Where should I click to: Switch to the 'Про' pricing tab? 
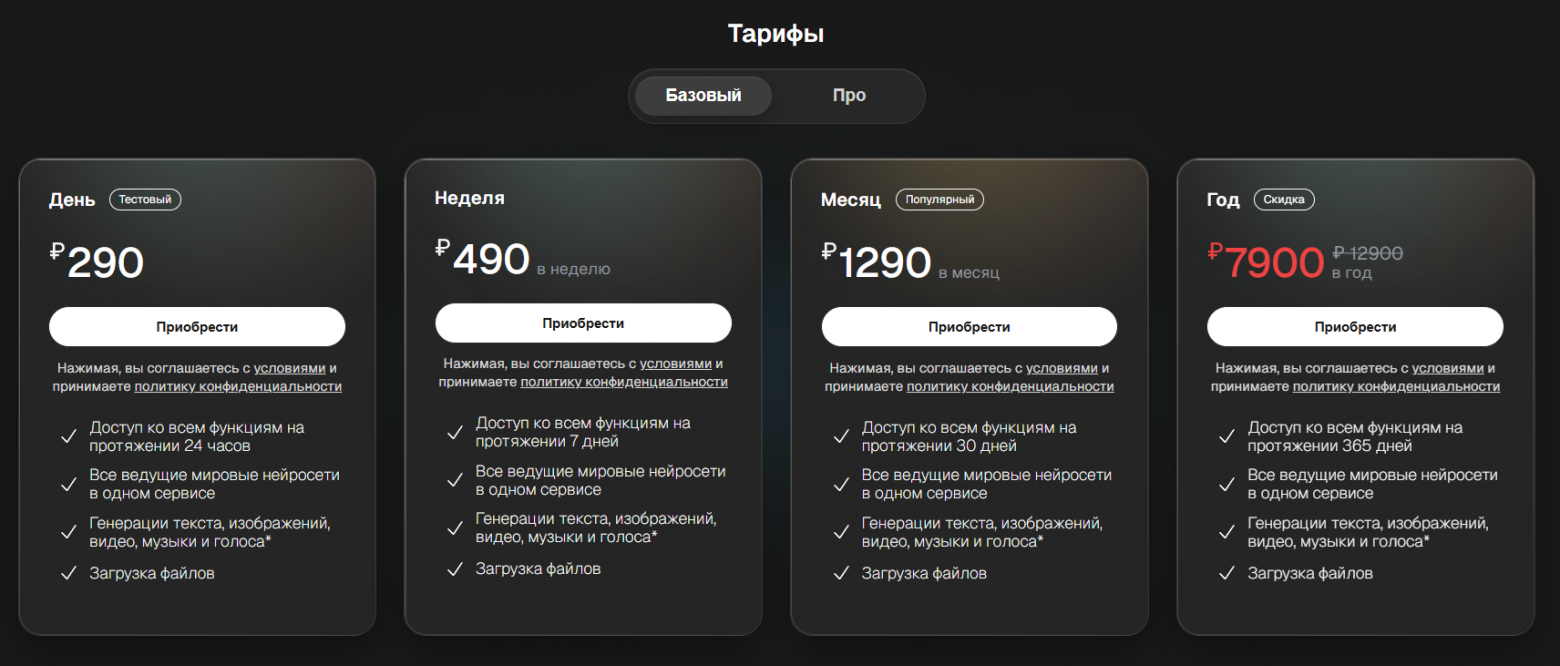point(848,95)
